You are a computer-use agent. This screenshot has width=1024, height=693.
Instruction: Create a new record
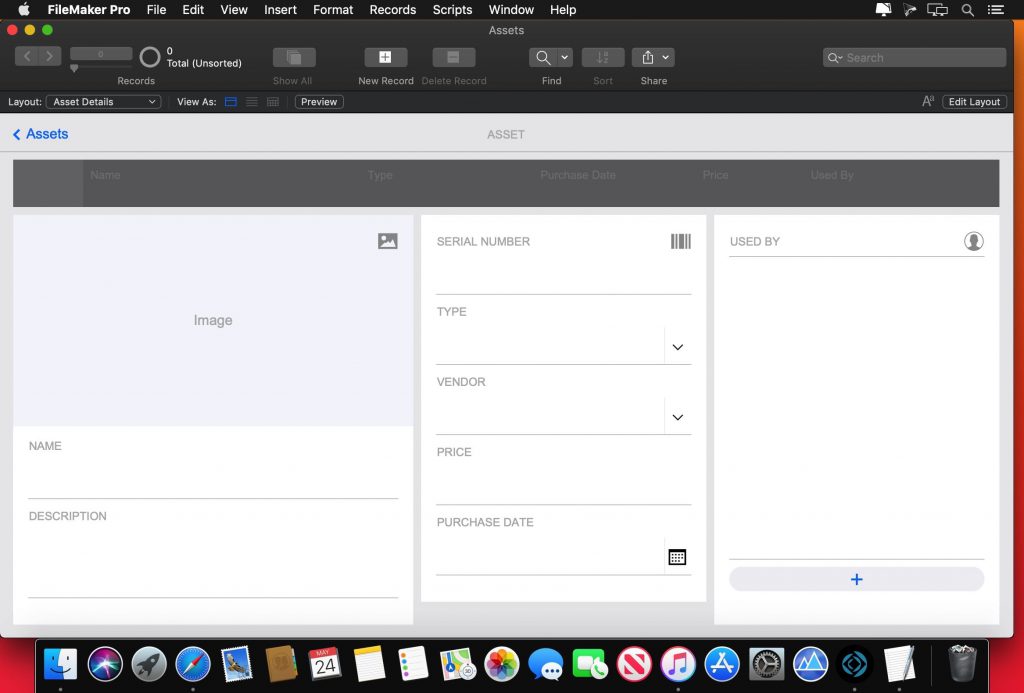click(384, 57)
